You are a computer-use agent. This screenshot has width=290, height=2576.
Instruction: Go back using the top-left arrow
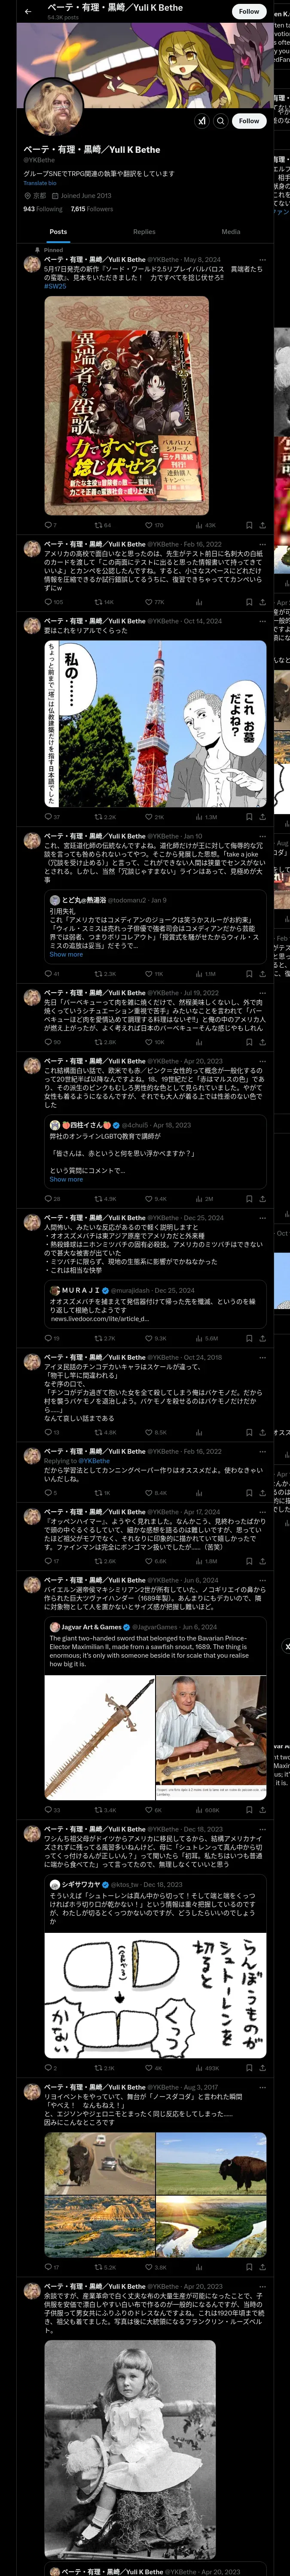(x=28, y=11)
